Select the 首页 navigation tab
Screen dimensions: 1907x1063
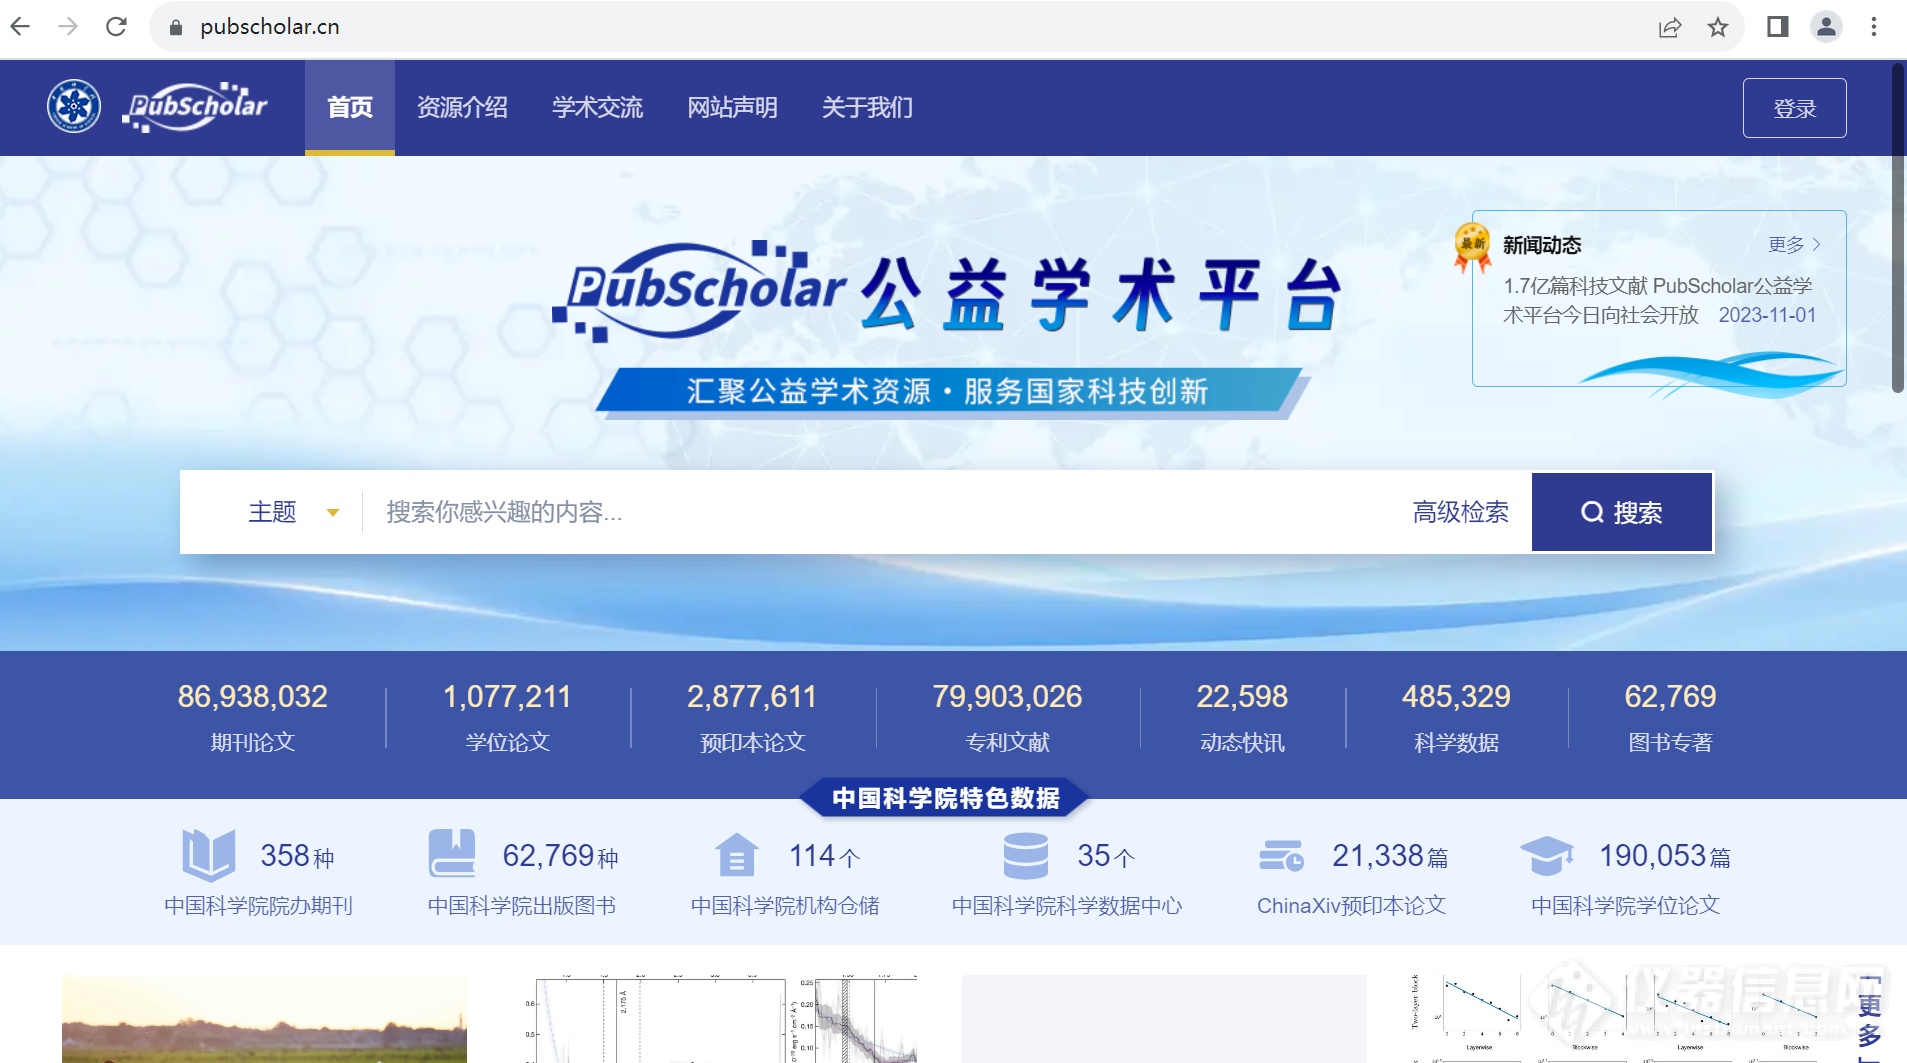coord(350,107)
